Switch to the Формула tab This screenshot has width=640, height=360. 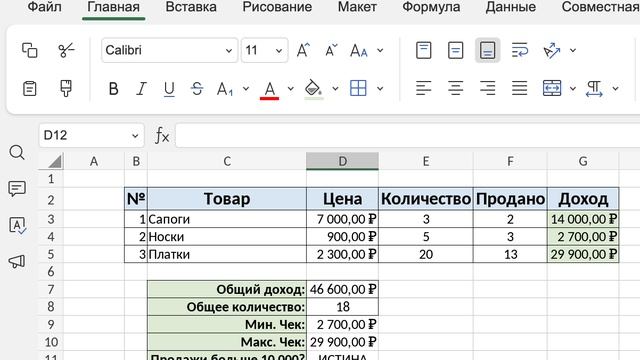pyautogui.click(x=431, y=7)
